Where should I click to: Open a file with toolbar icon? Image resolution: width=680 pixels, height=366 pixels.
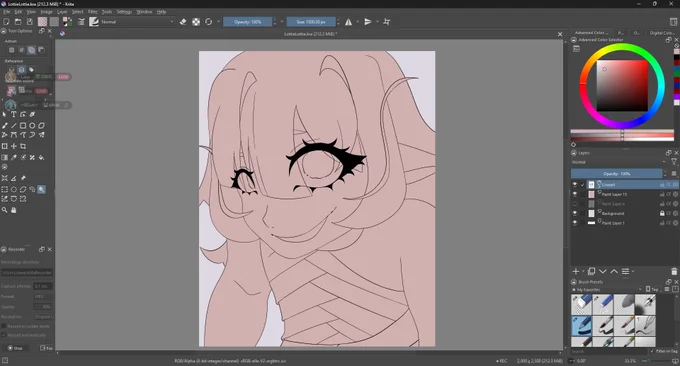[18, 21]
